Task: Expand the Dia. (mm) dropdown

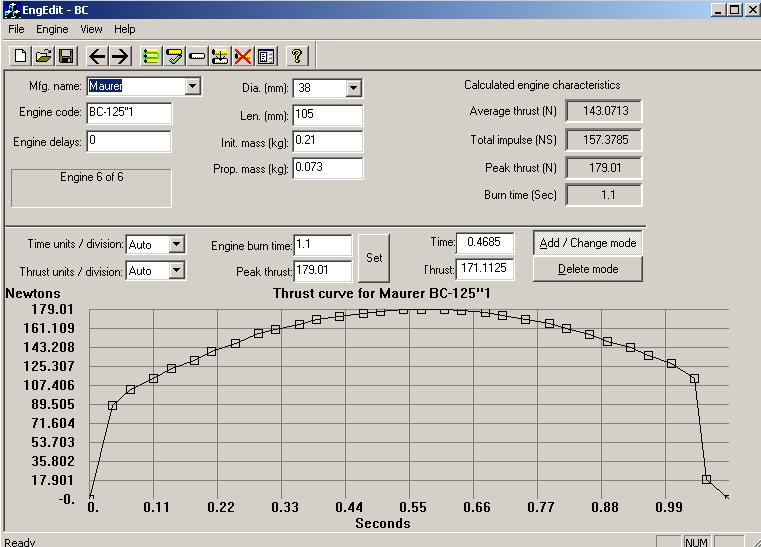Action: (353, 88)
